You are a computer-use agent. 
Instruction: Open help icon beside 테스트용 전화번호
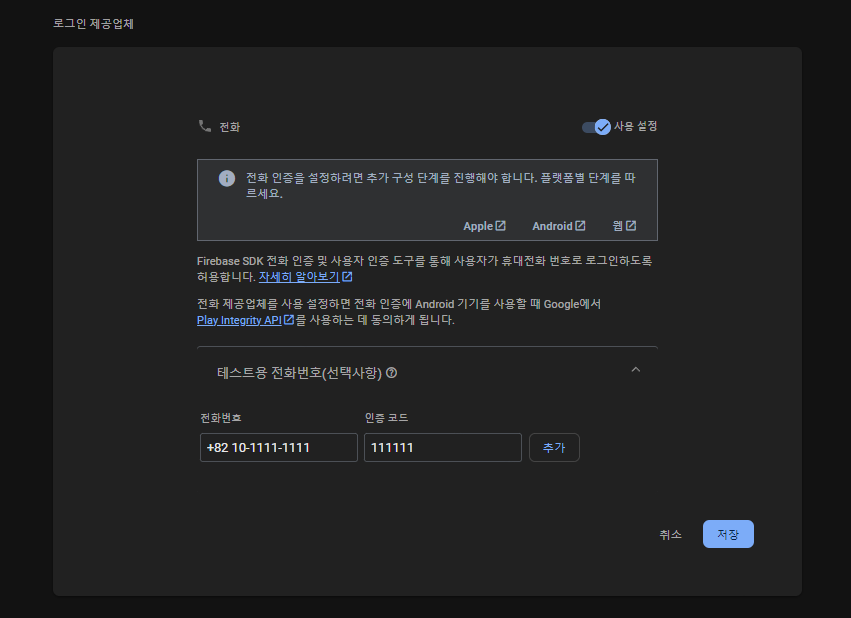[391, 373]
